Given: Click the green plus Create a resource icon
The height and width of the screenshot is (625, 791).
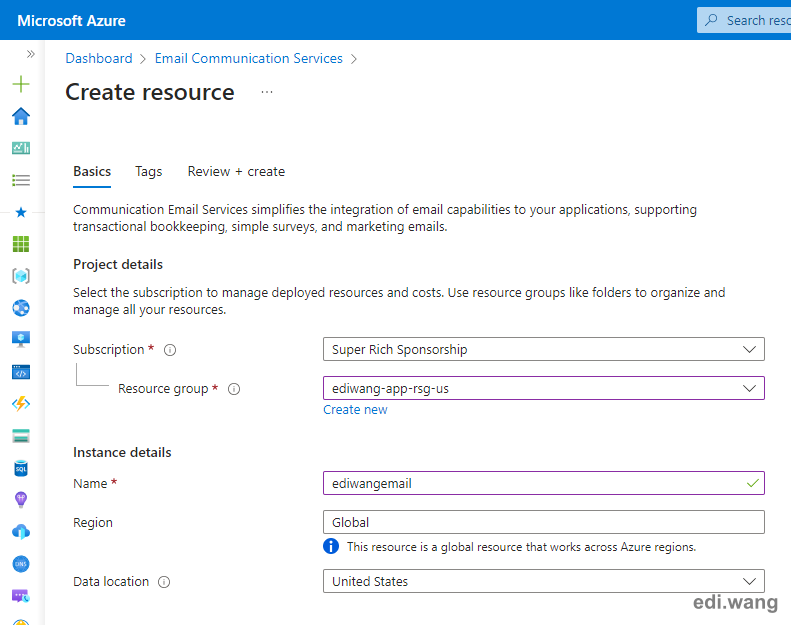Looking at the screenshot, I should click(21, 84).
